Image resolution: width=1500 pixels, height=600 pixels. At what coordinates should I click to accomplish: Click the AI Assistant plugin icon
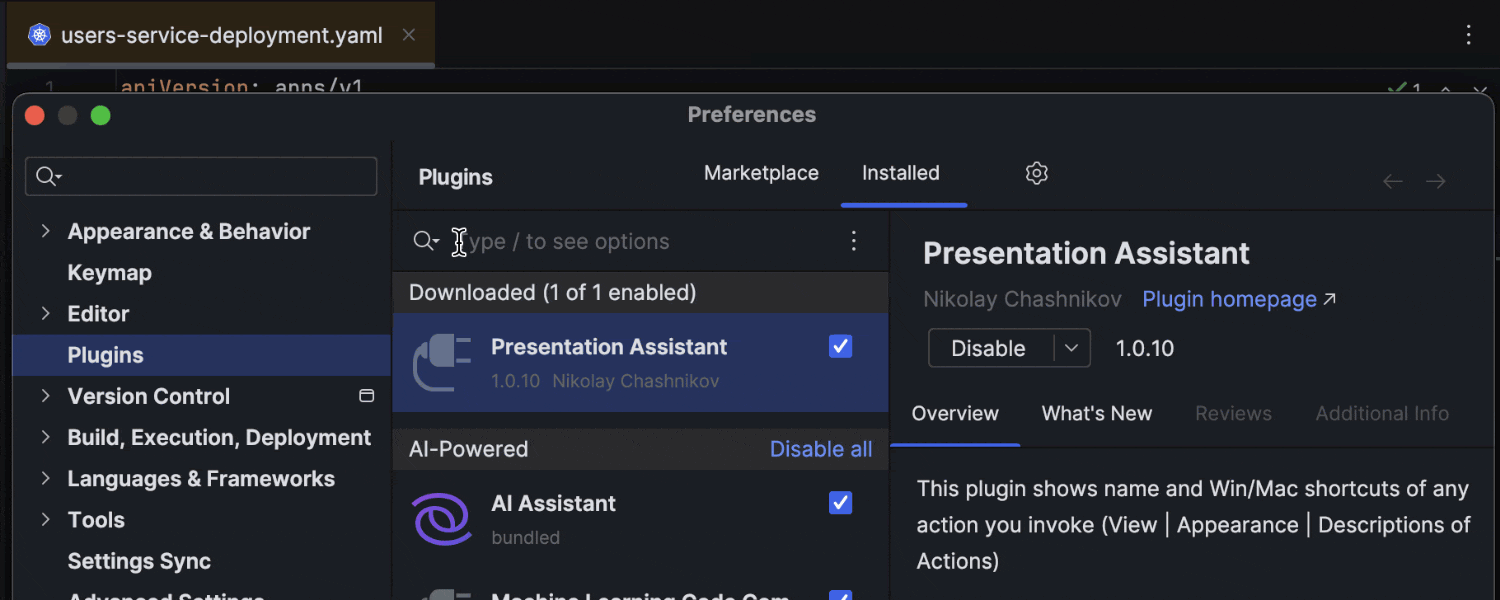tap(441, 519)
